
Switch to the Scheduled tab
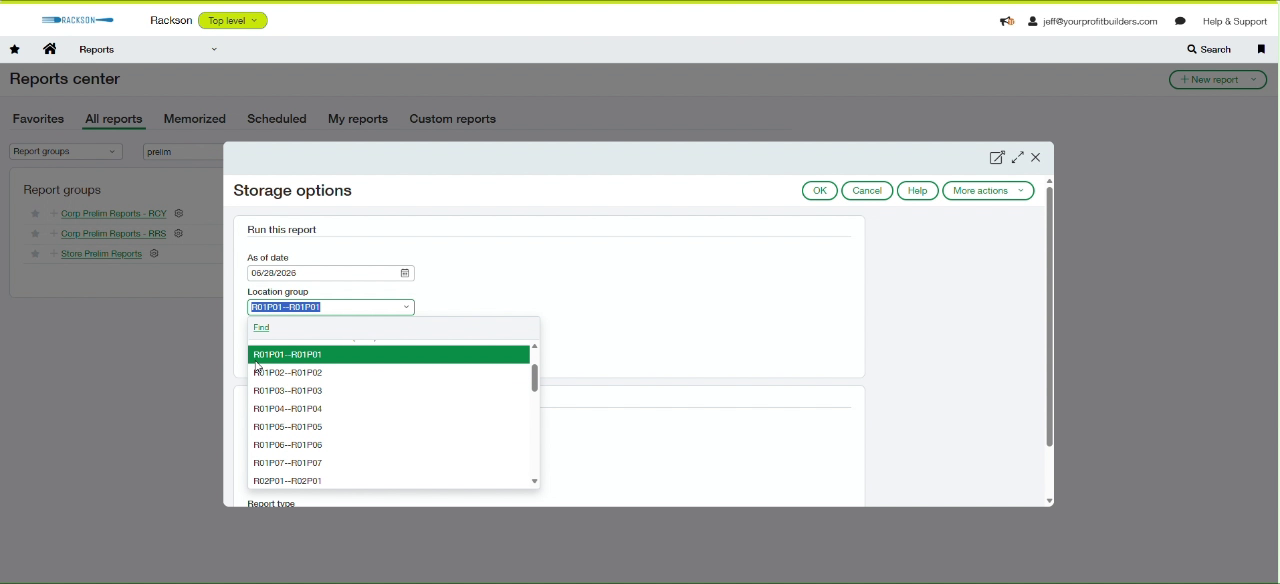[x=277, y=119]
